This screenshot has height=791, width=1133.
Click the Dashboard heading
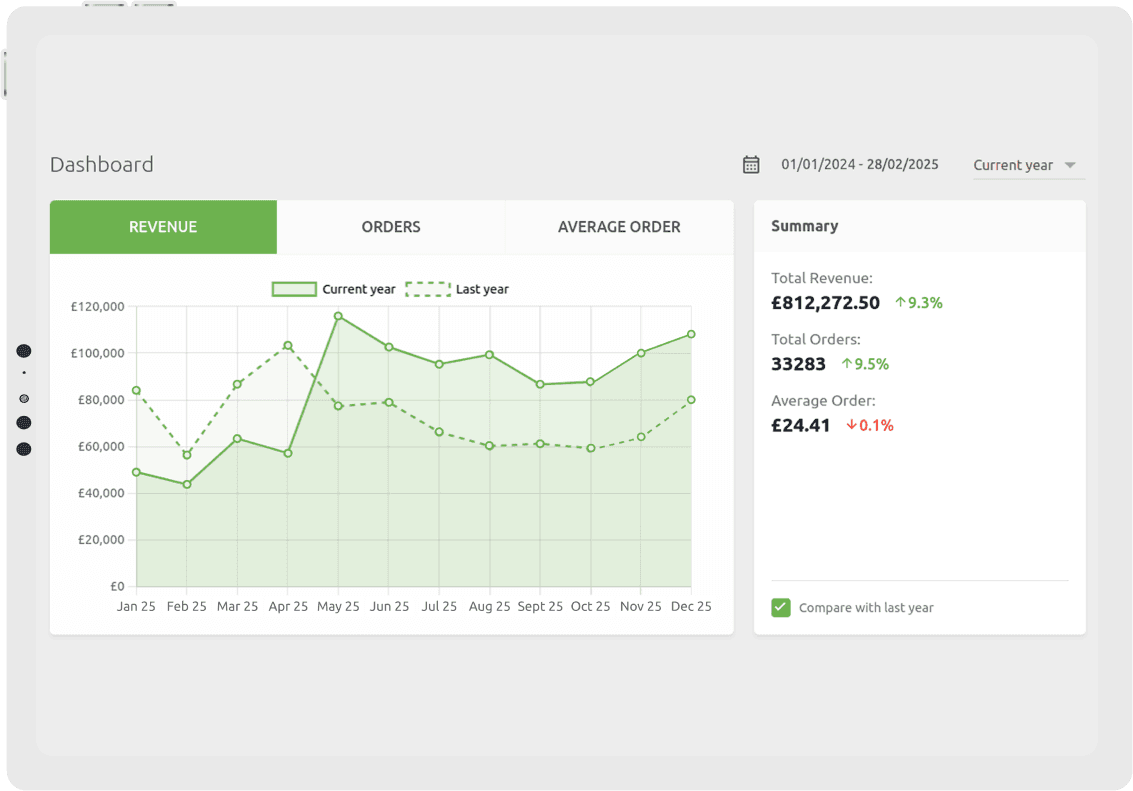pos(101,164)
